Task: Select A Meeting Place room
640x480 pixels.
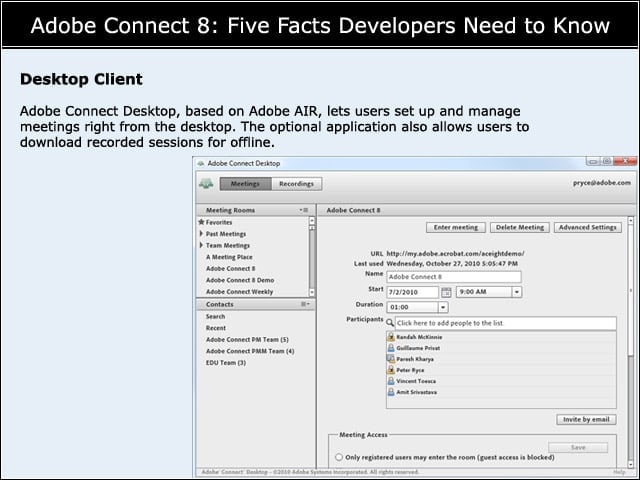Action: click(229, 257)
